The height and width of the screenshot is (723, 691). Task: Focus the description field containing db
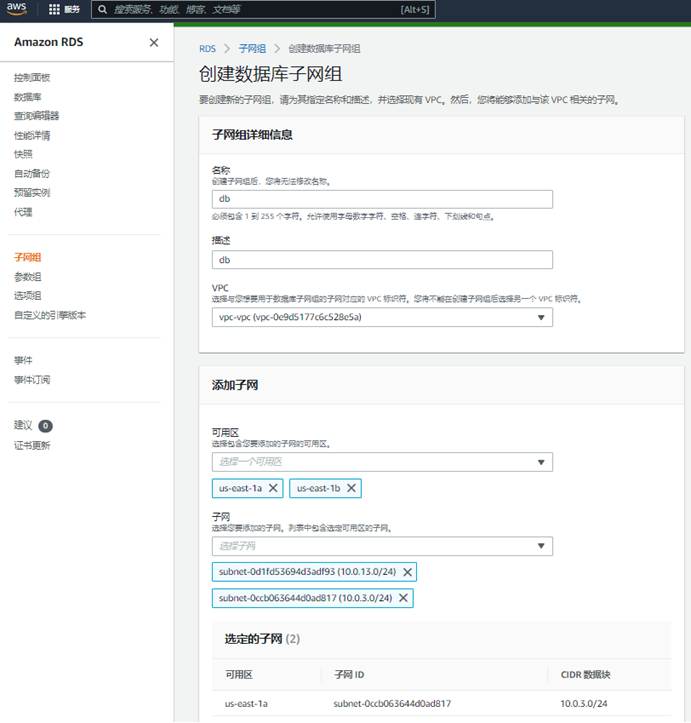tap(382, 260)
